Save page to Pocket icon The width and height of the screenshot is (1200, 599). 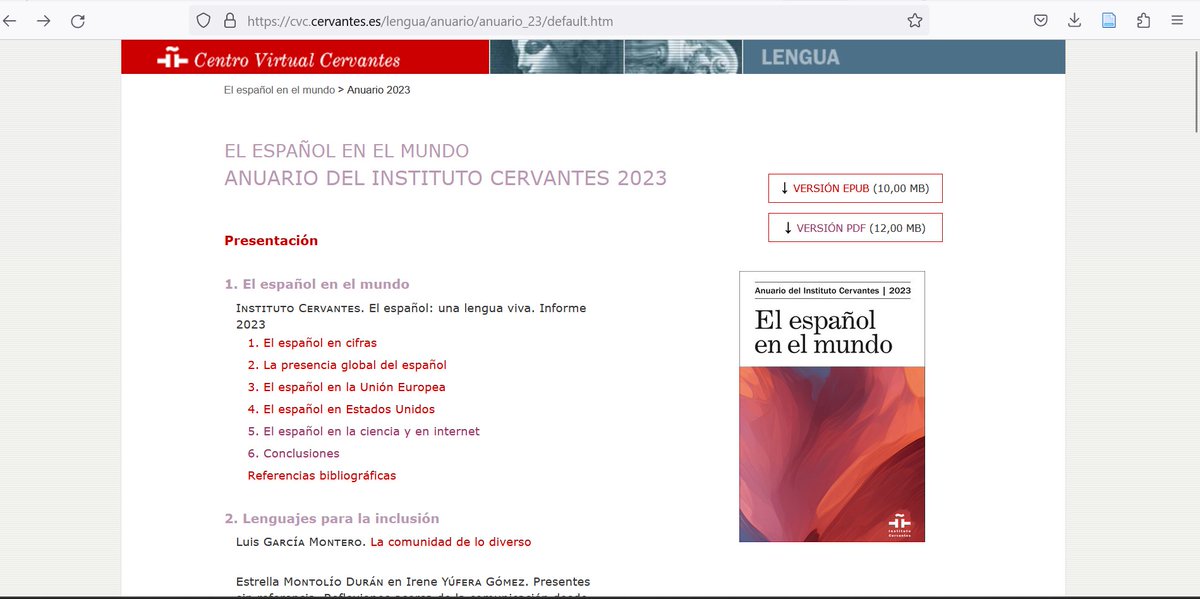(x=1041, y=20)
